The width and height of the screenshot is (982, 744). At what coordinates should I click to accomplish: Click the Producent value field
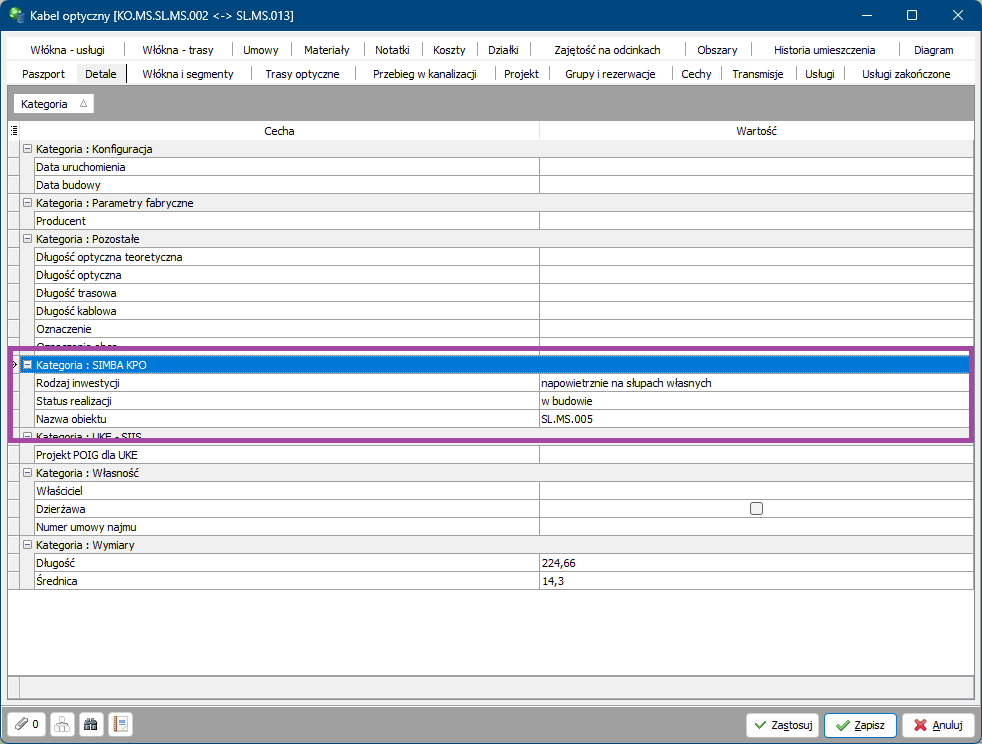tap(756, 221)
